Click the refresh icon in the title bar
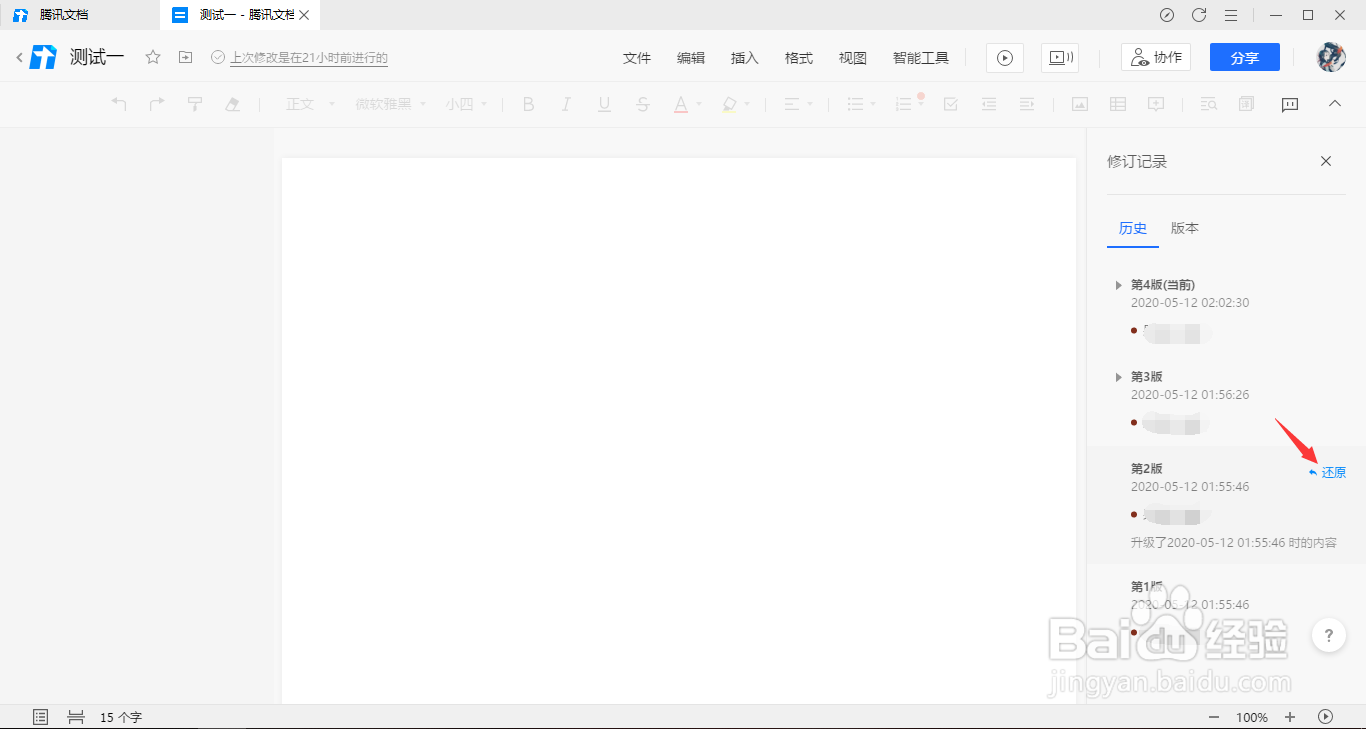This screenshot has height=729, width=1366. (1199, 15)
